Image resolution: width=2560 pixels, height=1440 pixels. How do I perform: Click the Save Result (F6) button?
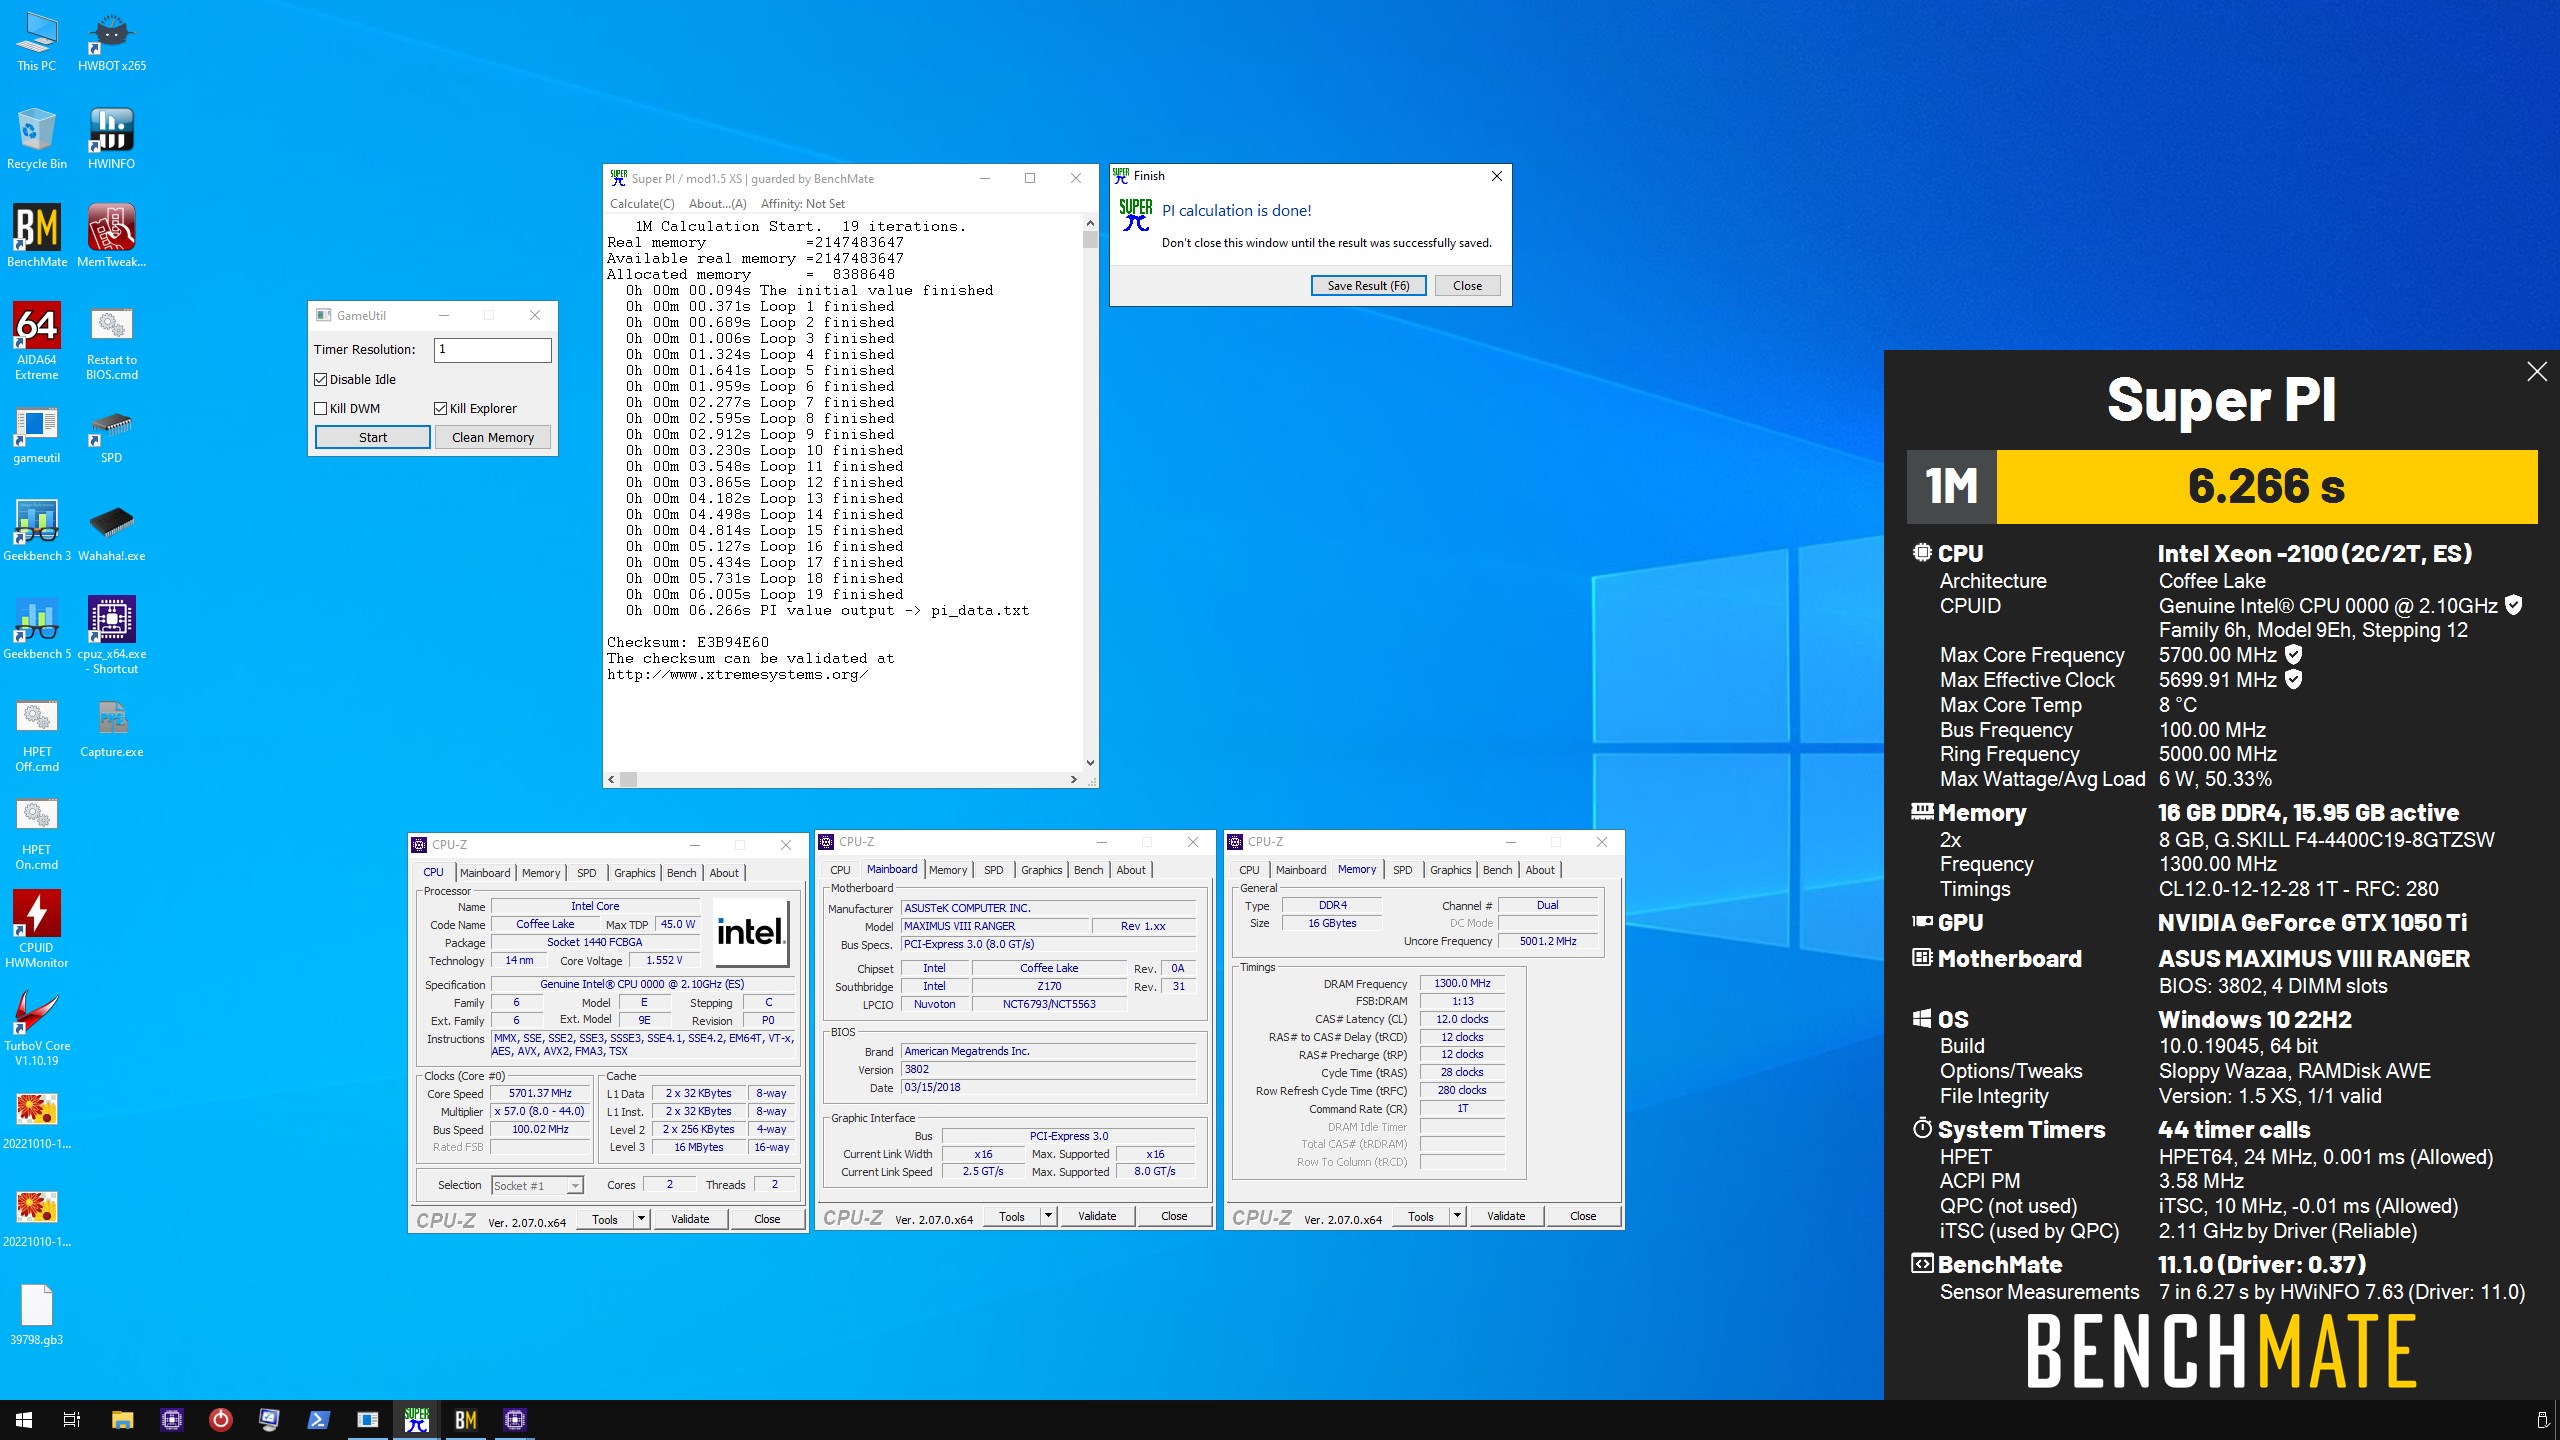[x=1368, y=286]
